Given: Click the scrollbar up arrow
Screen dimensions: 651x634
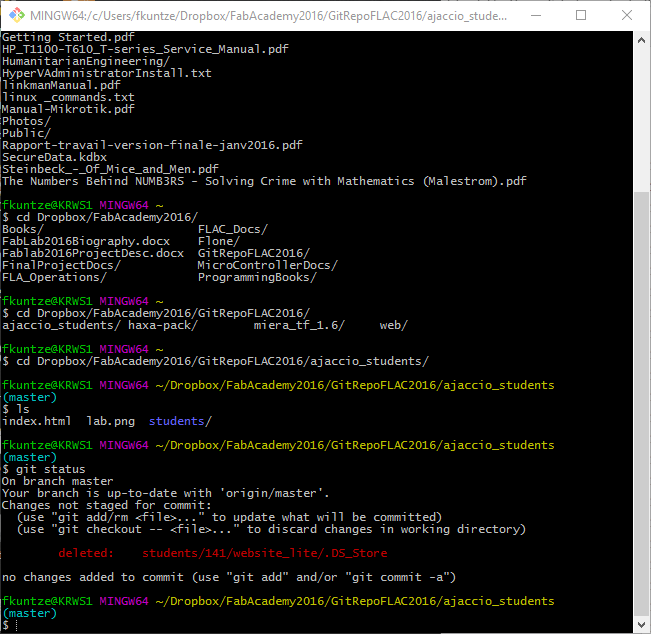Looking at the screenshot, I should (x=641, y=40).
